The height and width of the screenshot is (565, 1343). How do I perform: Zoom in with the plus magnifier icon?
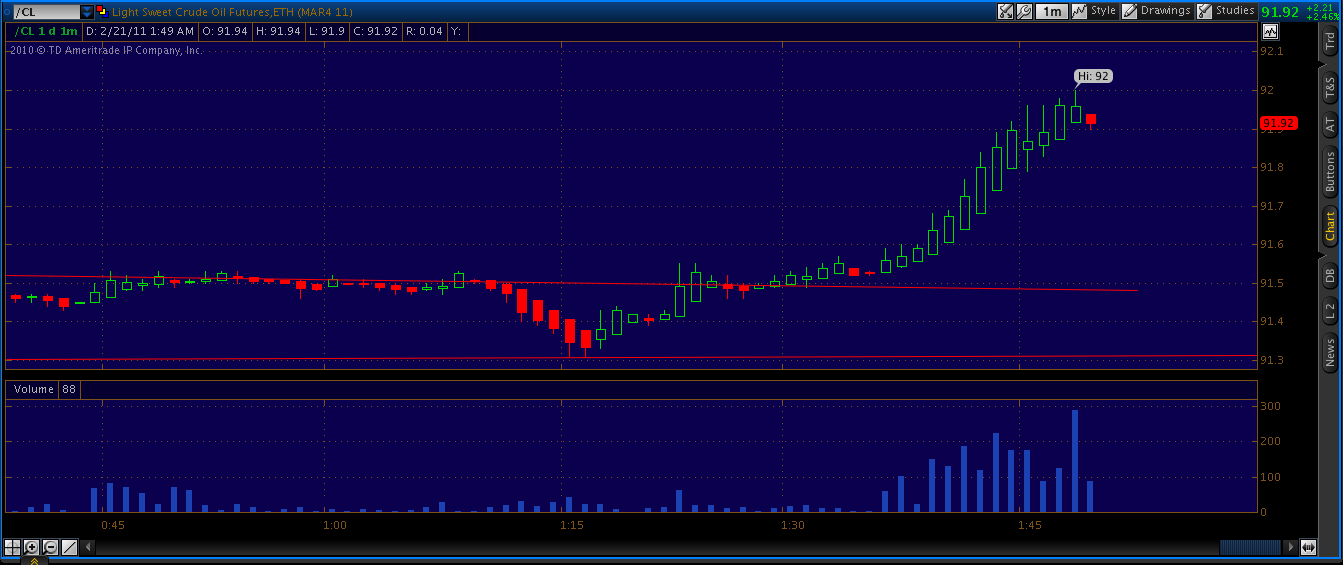click(32, 547)
